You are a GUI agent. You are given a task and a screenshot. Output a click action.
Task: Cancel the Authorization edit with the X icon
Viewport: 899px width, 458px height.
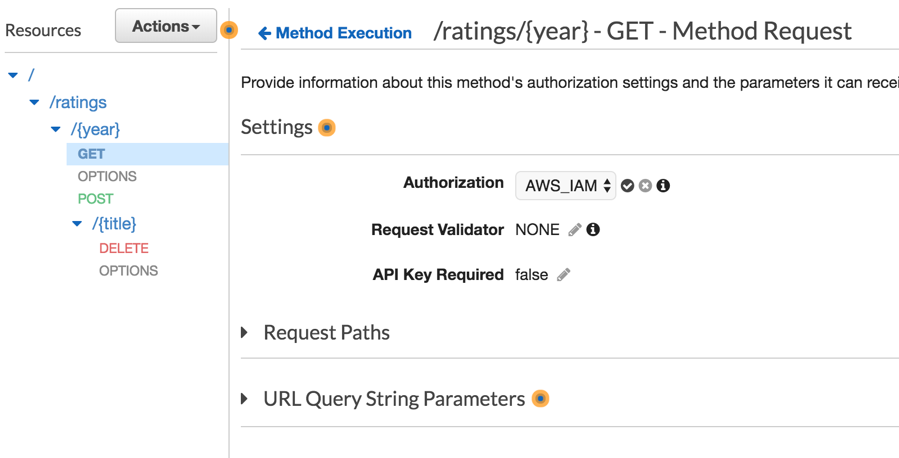tap(645, 186)
